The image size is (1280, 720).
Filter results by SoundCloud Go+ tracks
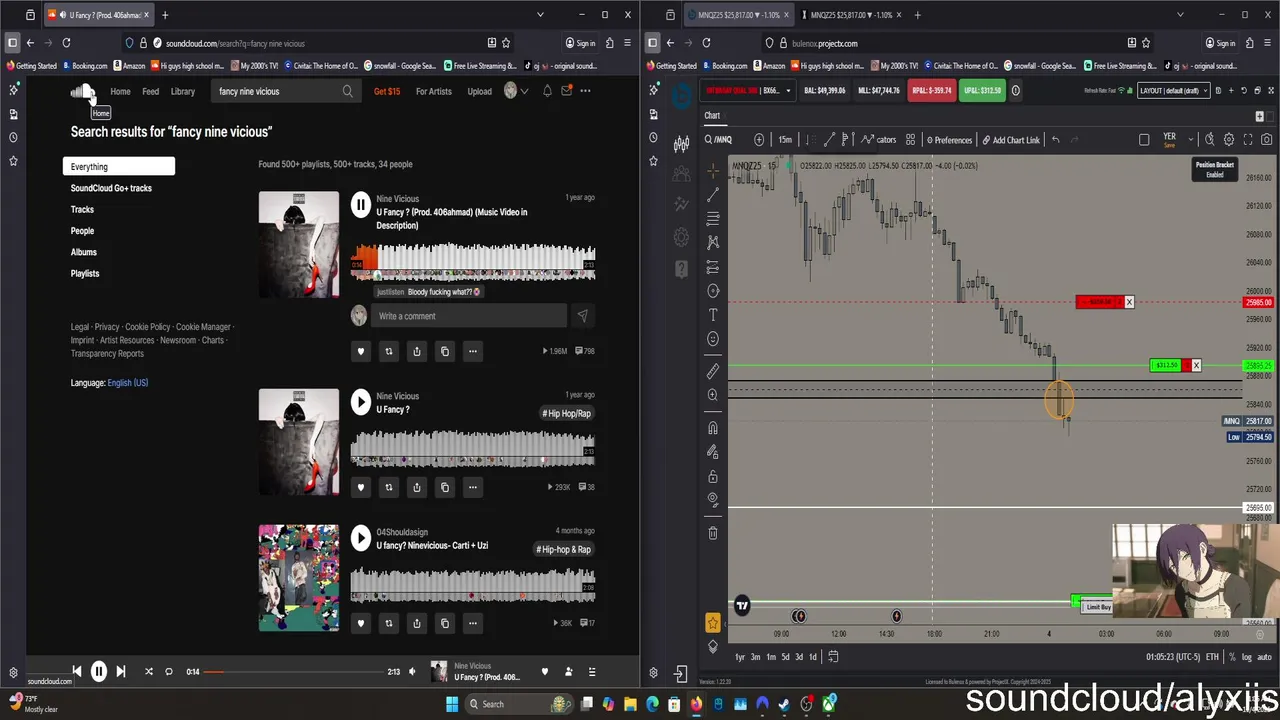click(x=111, y=188)
